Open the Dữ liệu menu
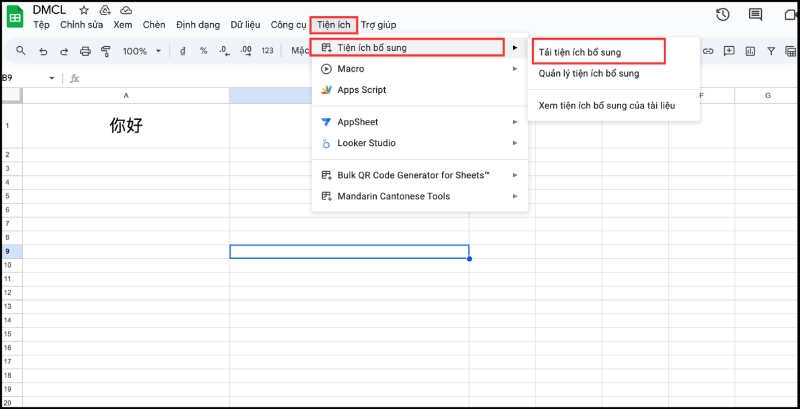Image resolution: width=800 pixels, height=409 pixels. pyautogui.click(x=245, y=24)
